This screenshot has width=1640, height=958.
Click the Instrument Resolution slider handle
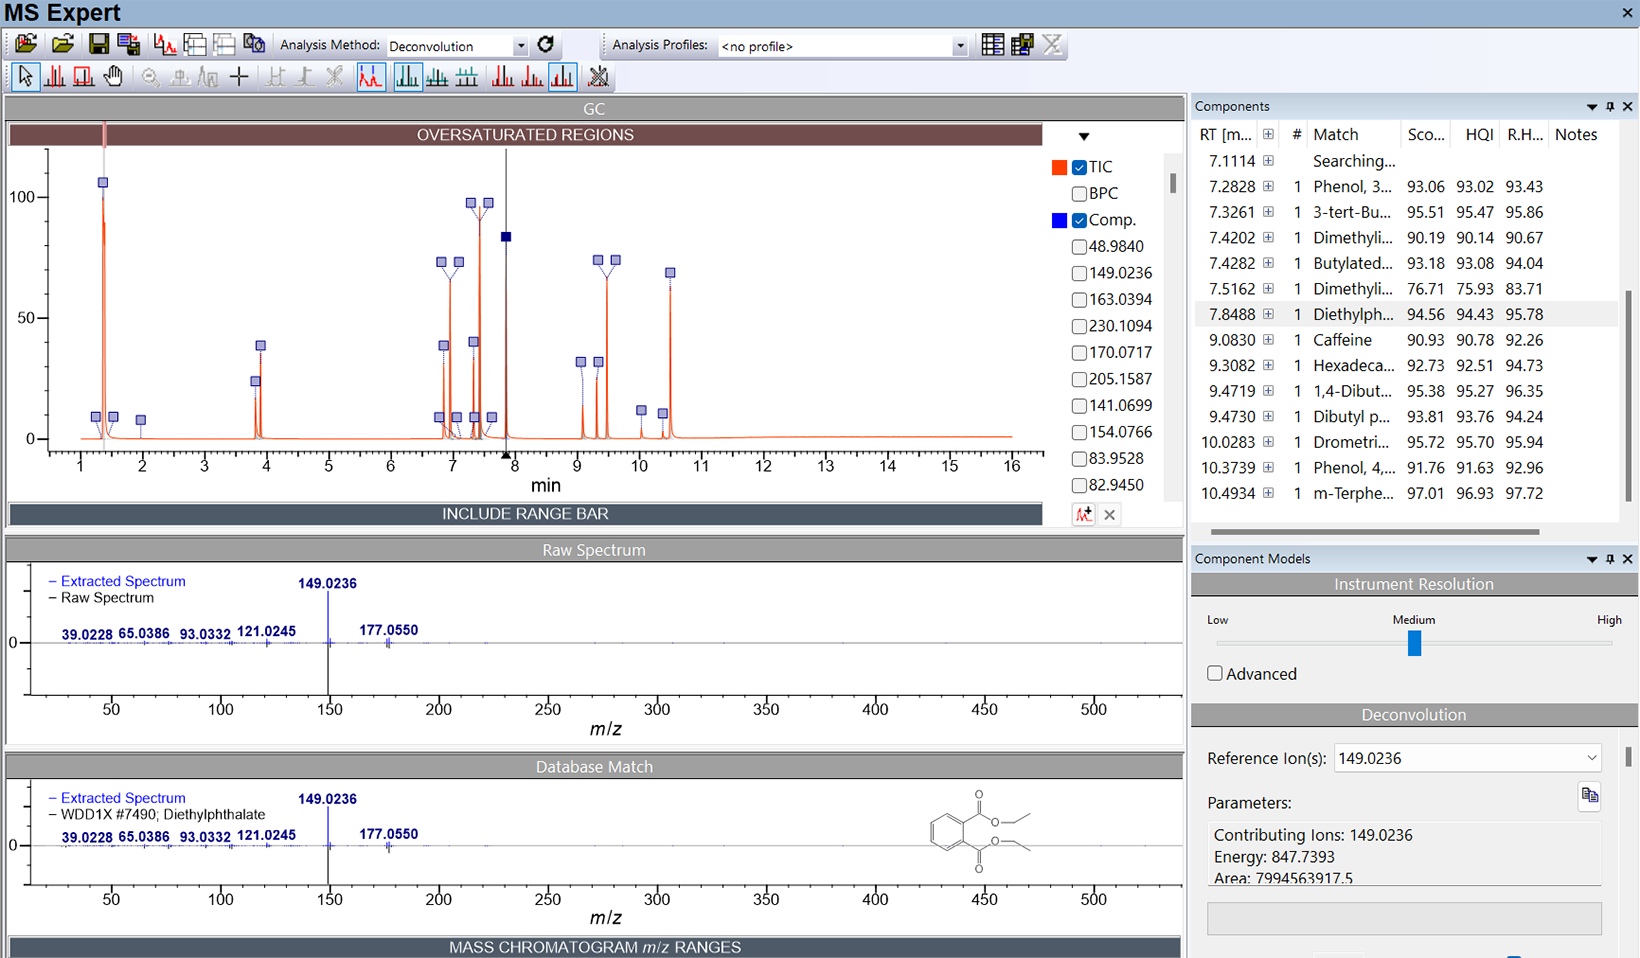(x=1414, y=643)
